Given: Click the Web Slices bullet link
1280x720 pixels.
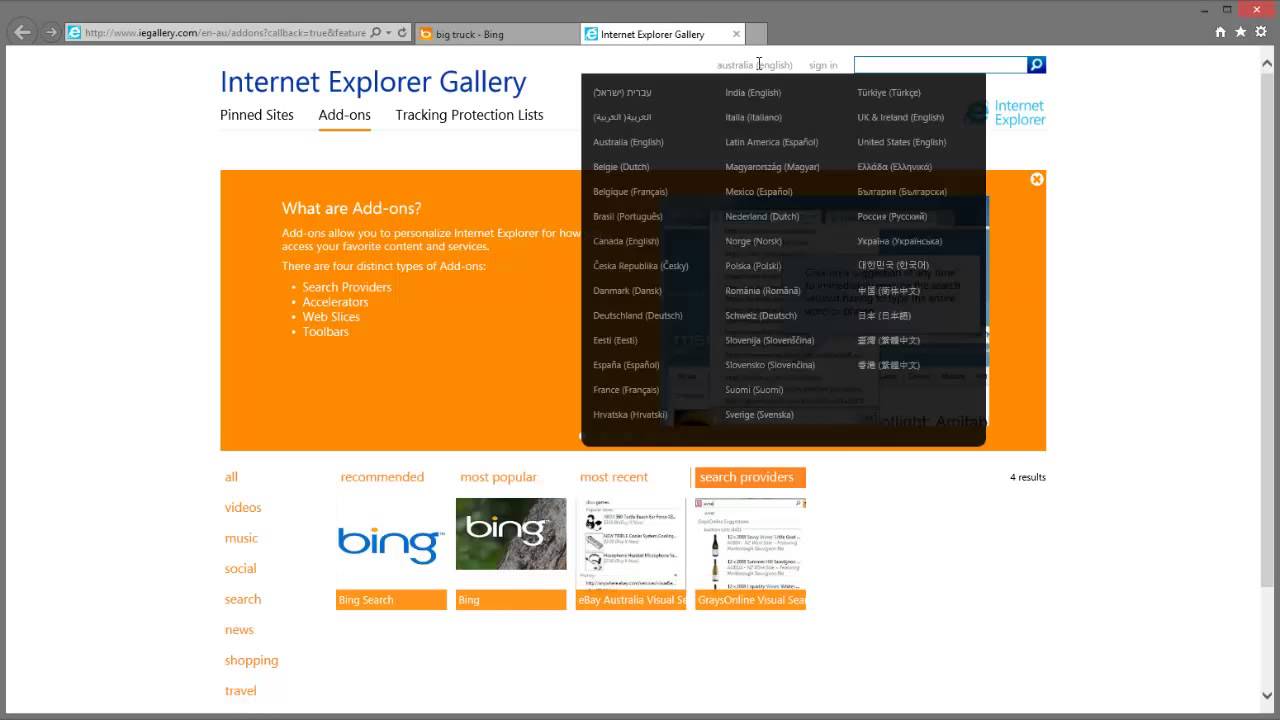Looking at the screenshot, I should [331, 317].
